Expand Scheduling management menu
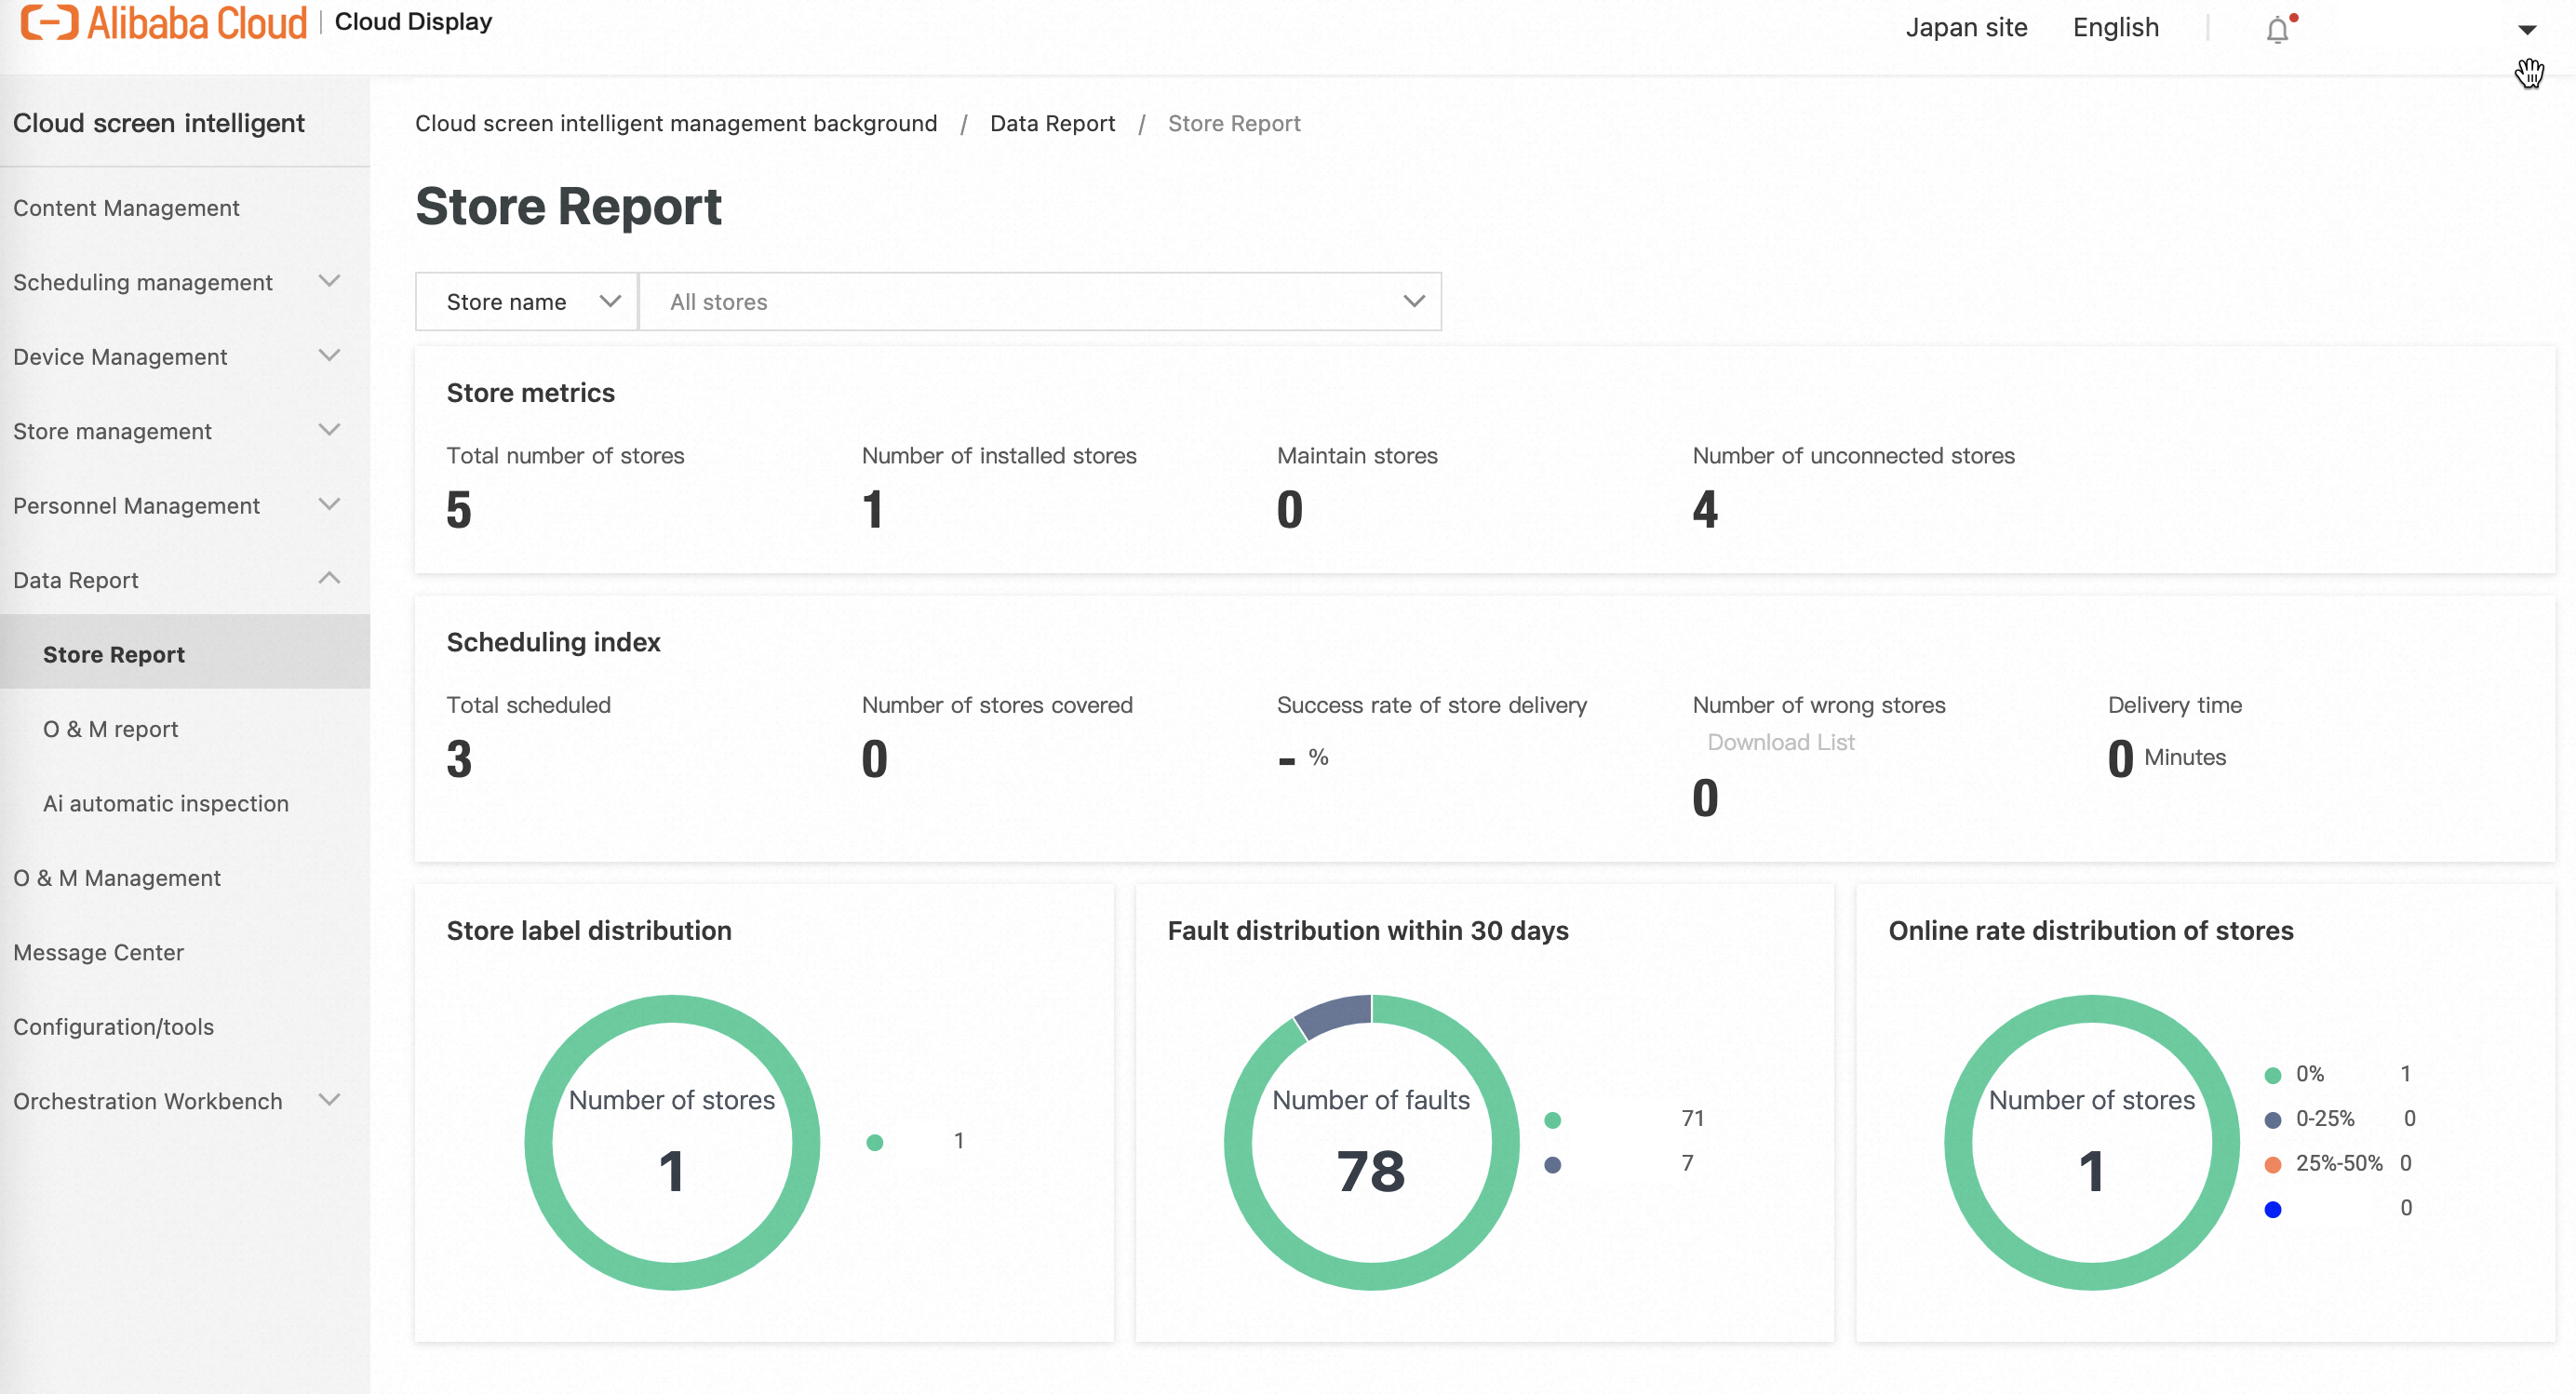Screen dimensions: 2576x1394 click(x=185, y=282)
